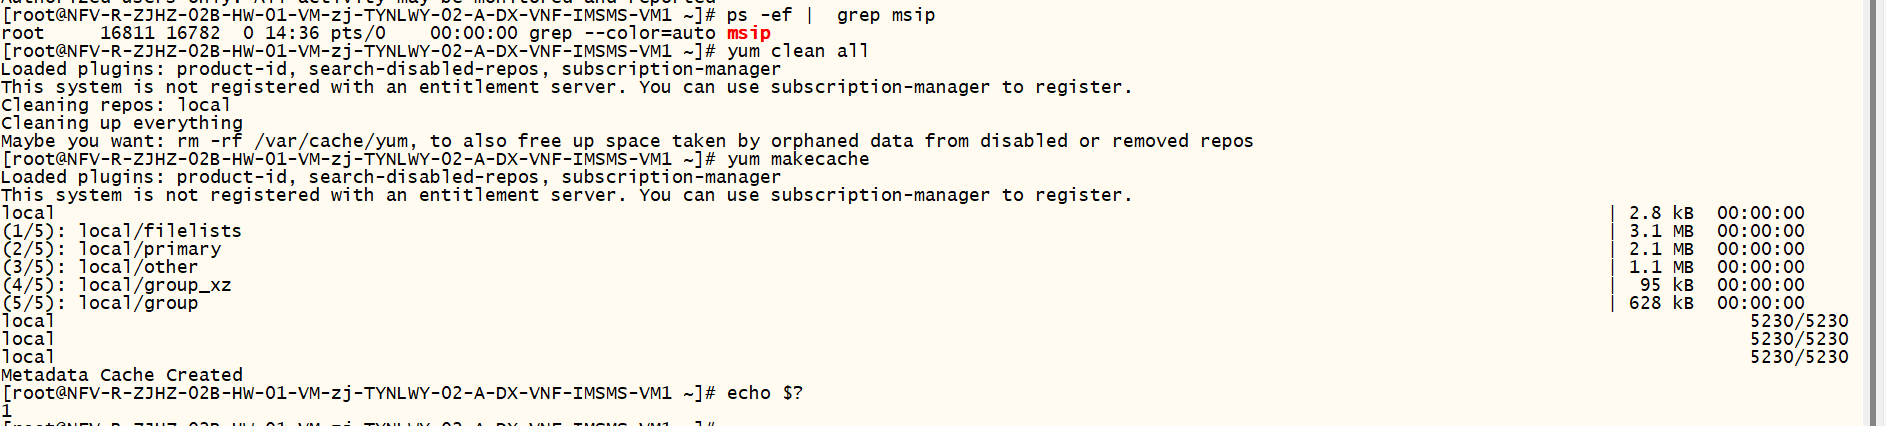
Task: Click the '2.8 kB' size value
Action: [x=1661, y=213]
